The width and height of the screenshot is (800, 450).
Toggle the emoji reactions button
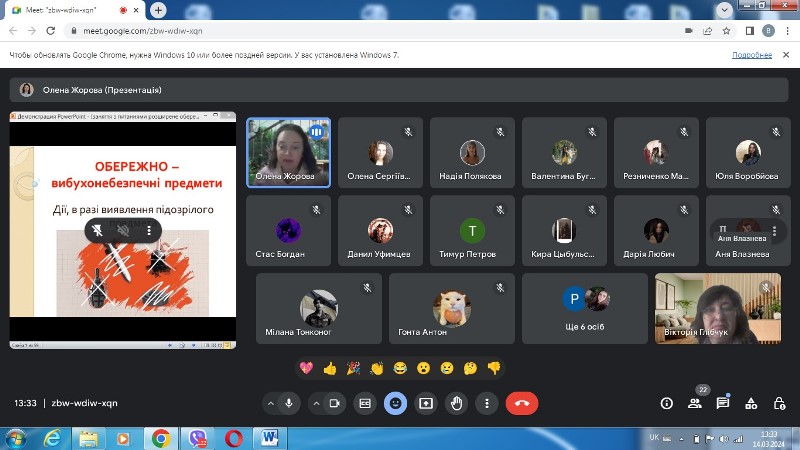pos(395,403)
